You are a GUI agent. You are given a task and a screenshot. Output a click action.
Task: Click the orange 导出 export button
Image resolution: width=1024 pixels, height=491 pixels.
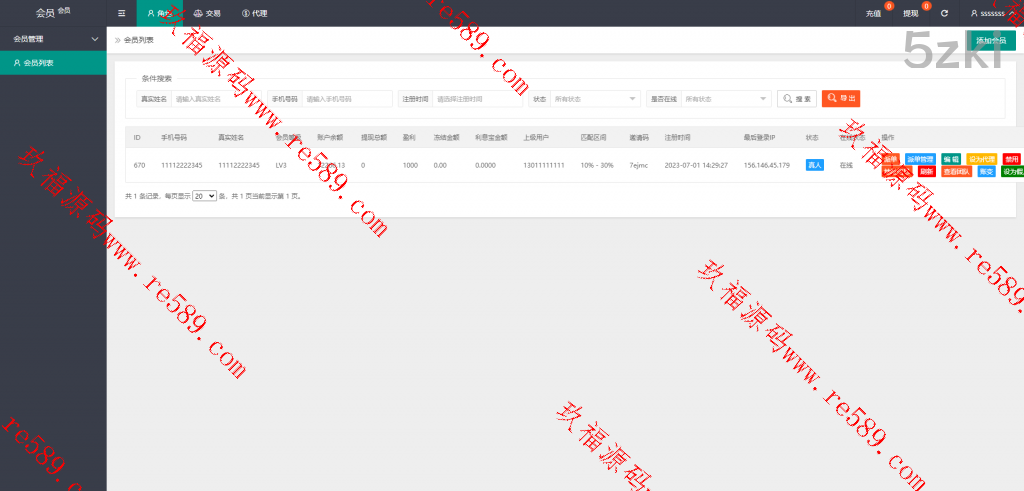(840, 99)
